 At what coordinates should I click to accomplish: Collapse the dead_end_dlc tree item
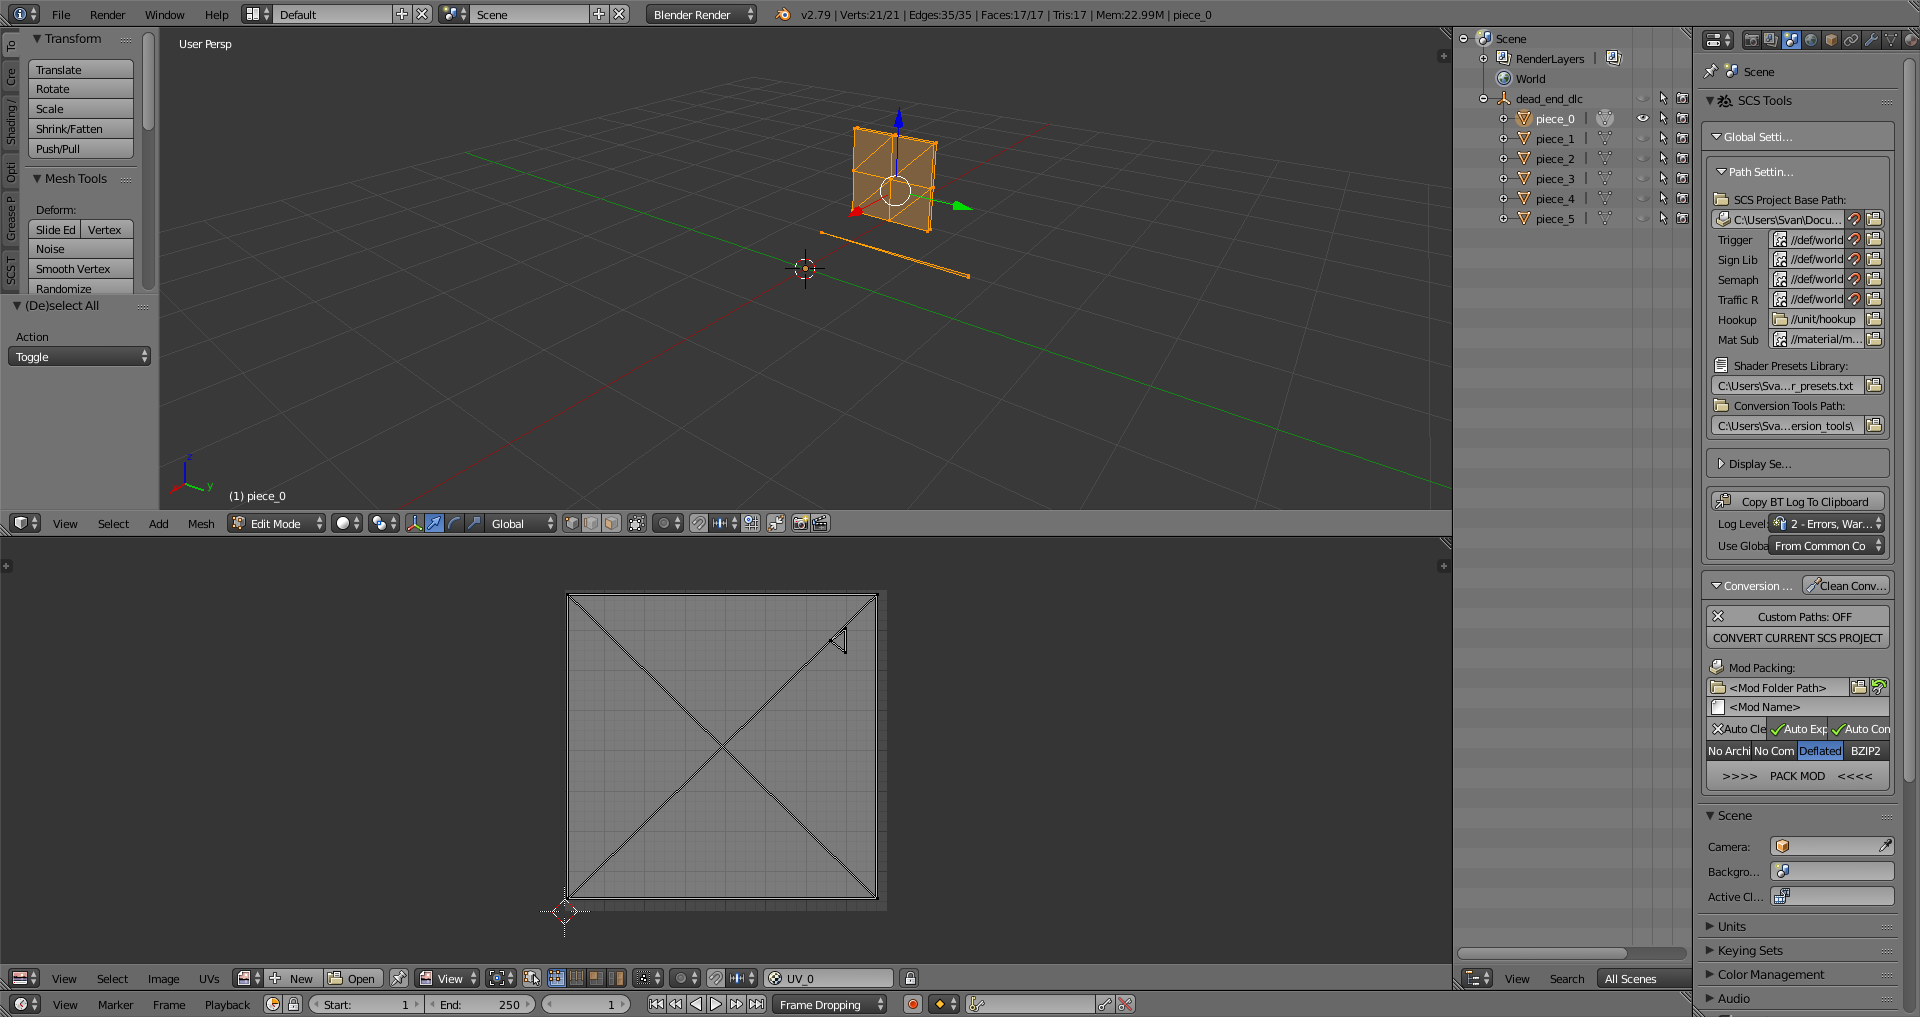(1484, 98)
